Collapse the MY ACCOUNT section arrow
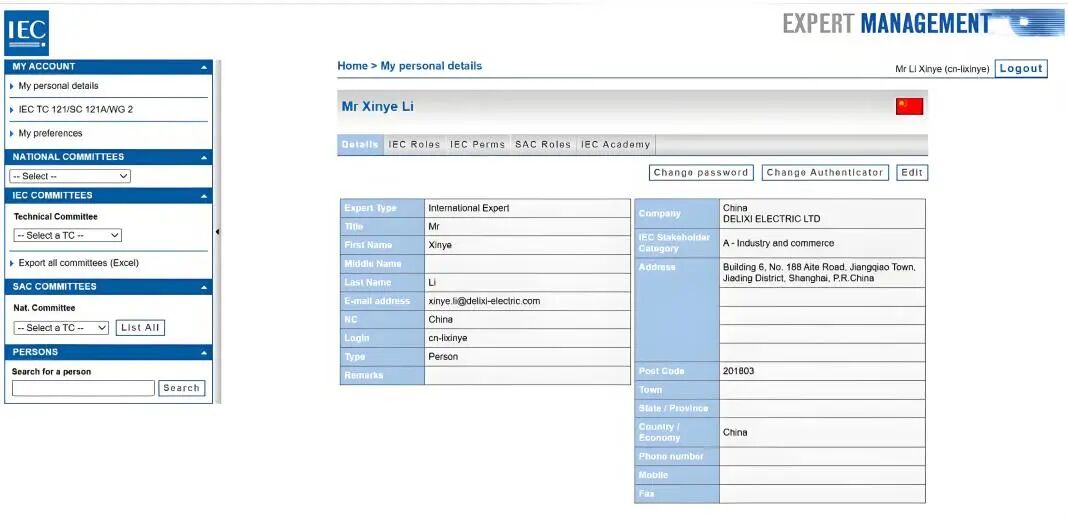The image size is (1068, 519). point(204,67)
